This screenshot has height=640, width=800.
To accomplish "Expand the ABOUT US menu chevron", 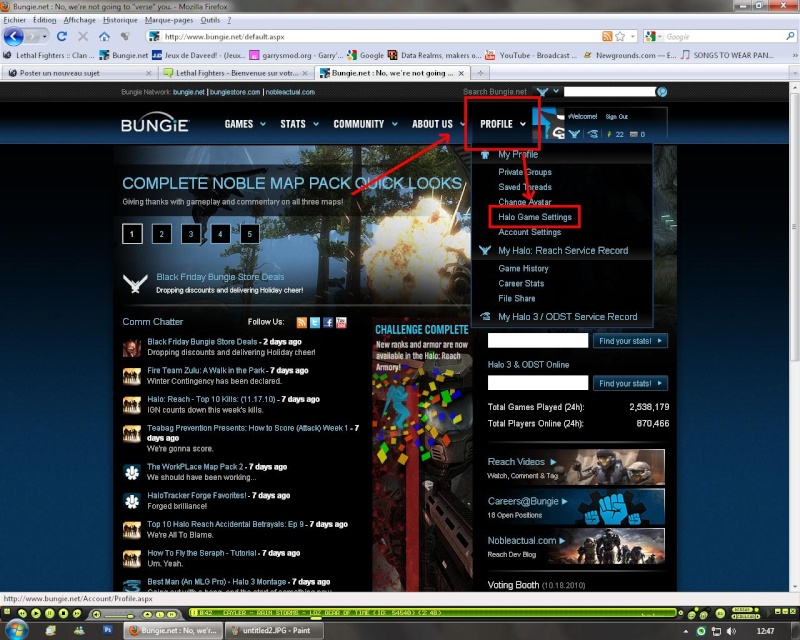I will coord(462,124).
